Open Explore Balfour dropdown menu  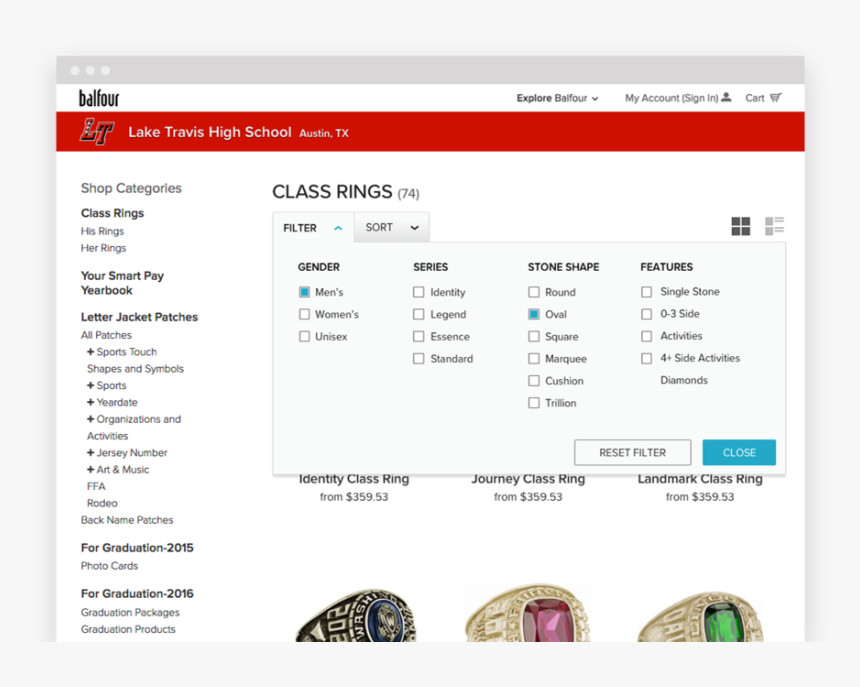tap(557, 98)
